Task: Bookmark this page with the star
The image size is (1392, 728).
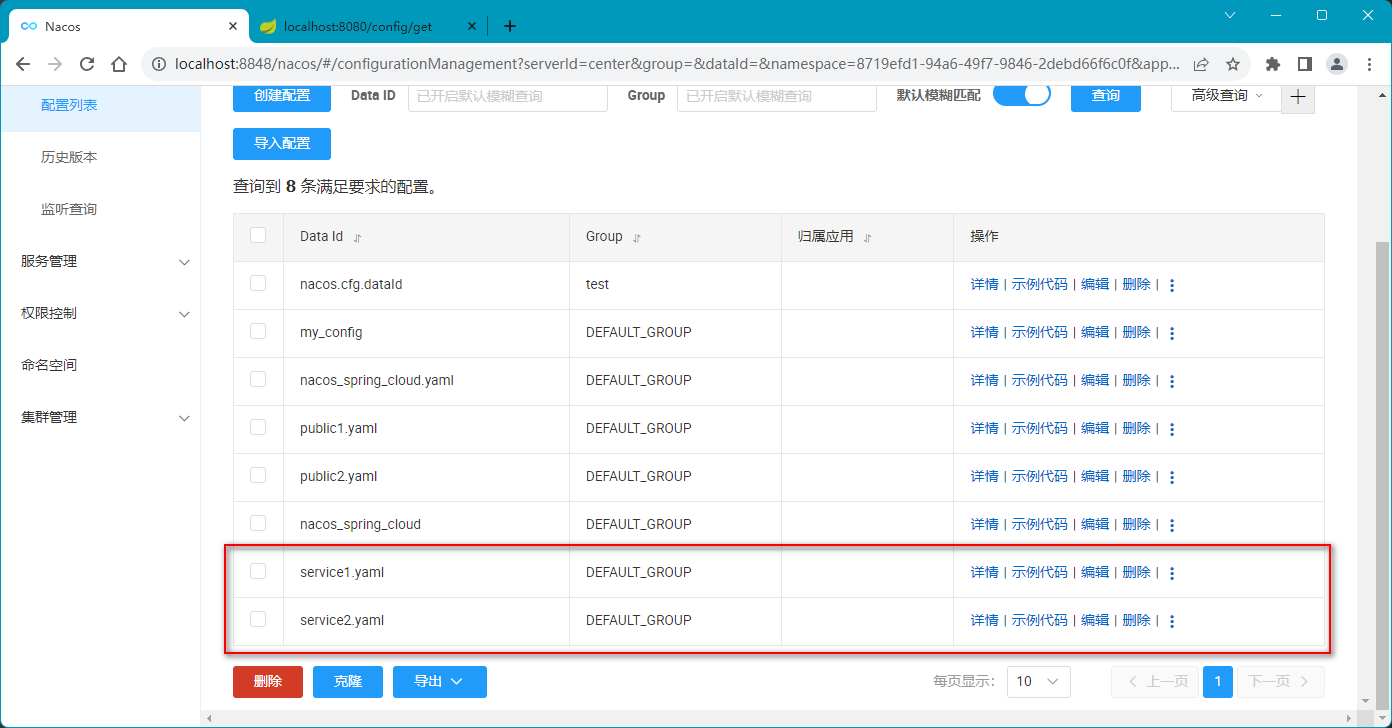Action: point(1232,64)
